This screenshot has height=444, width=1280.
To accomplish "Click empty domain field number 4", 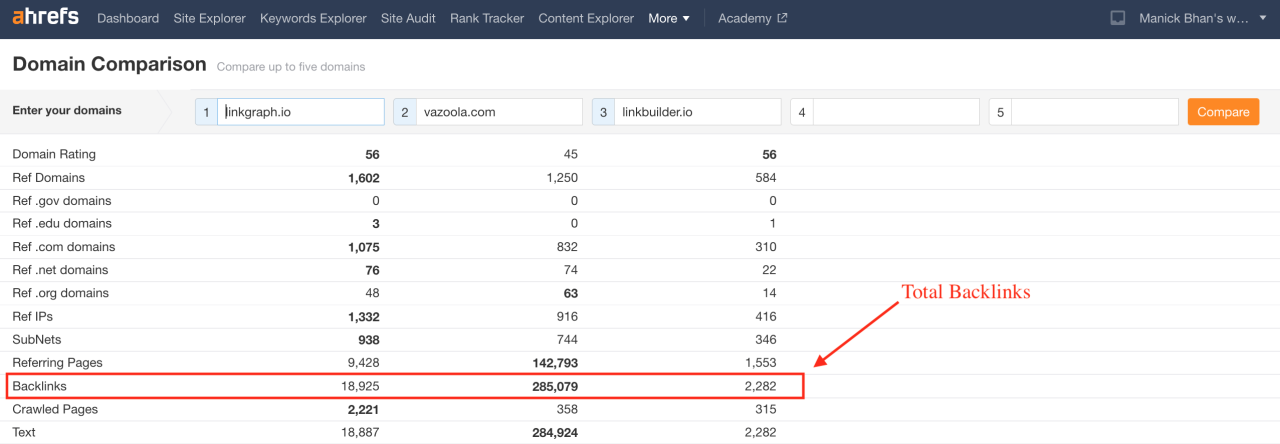I will (895, 112).
